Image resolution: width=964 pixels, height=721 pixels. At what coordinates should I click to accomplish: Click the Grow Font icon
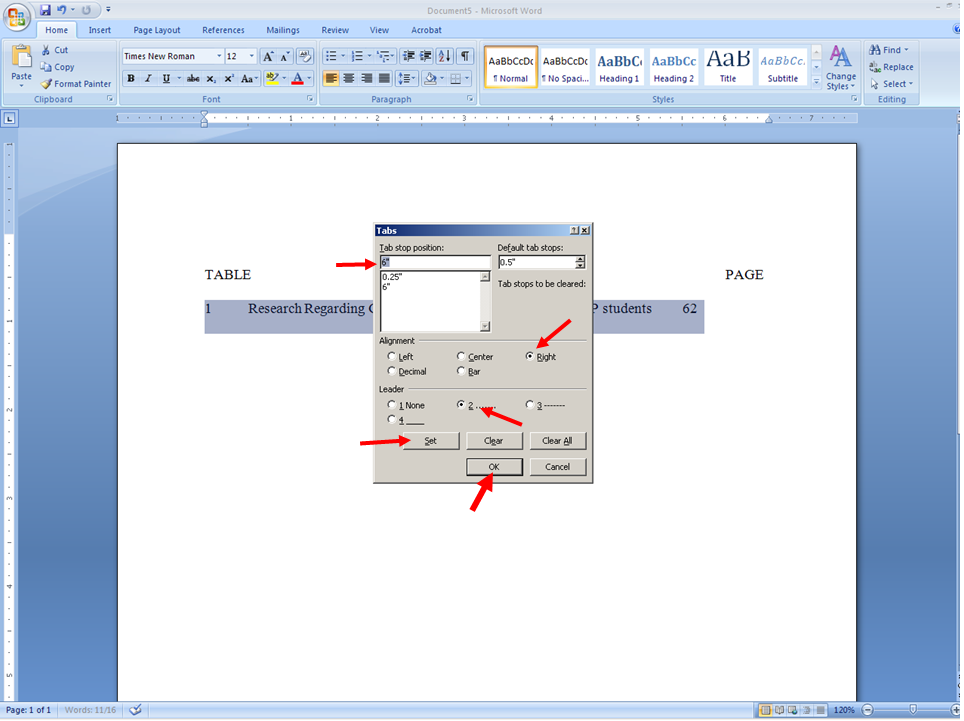click(267, 55)
